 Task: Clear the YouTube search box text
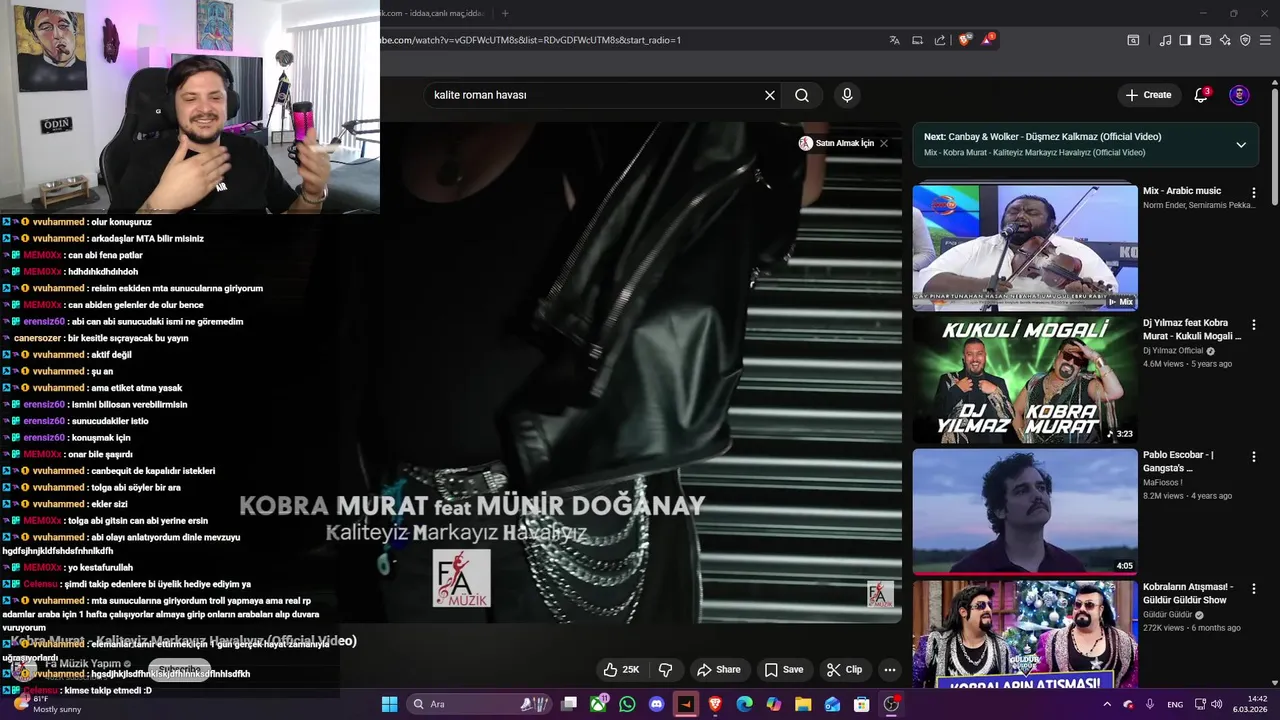click(770, 95)
